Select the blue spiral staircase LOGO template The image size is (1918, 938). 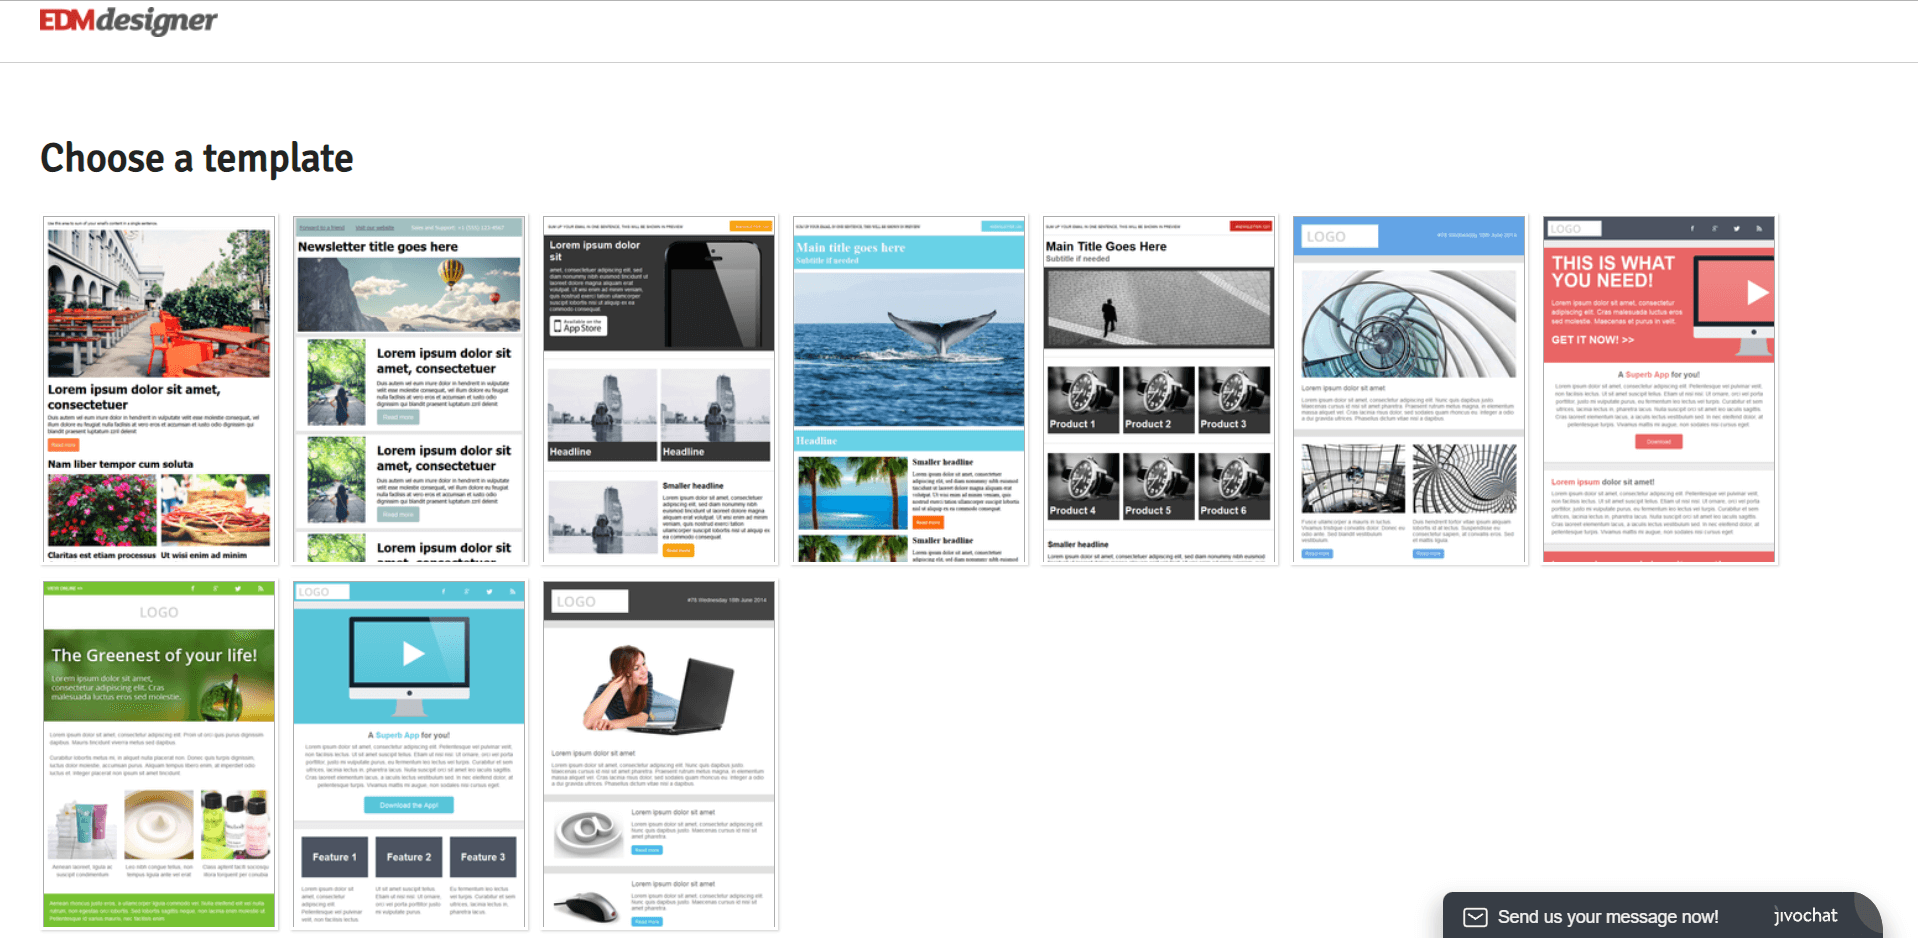tap(1409, 390)
